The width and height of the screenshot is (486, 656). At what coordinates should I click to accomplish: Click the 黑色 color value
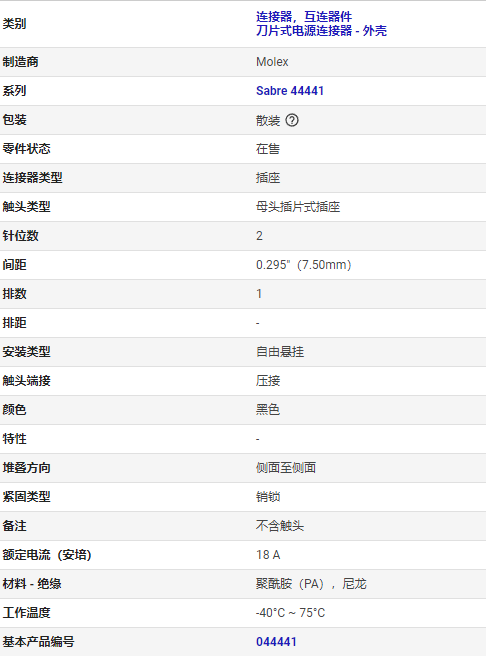pyautogui.click(x=268, y=410)
